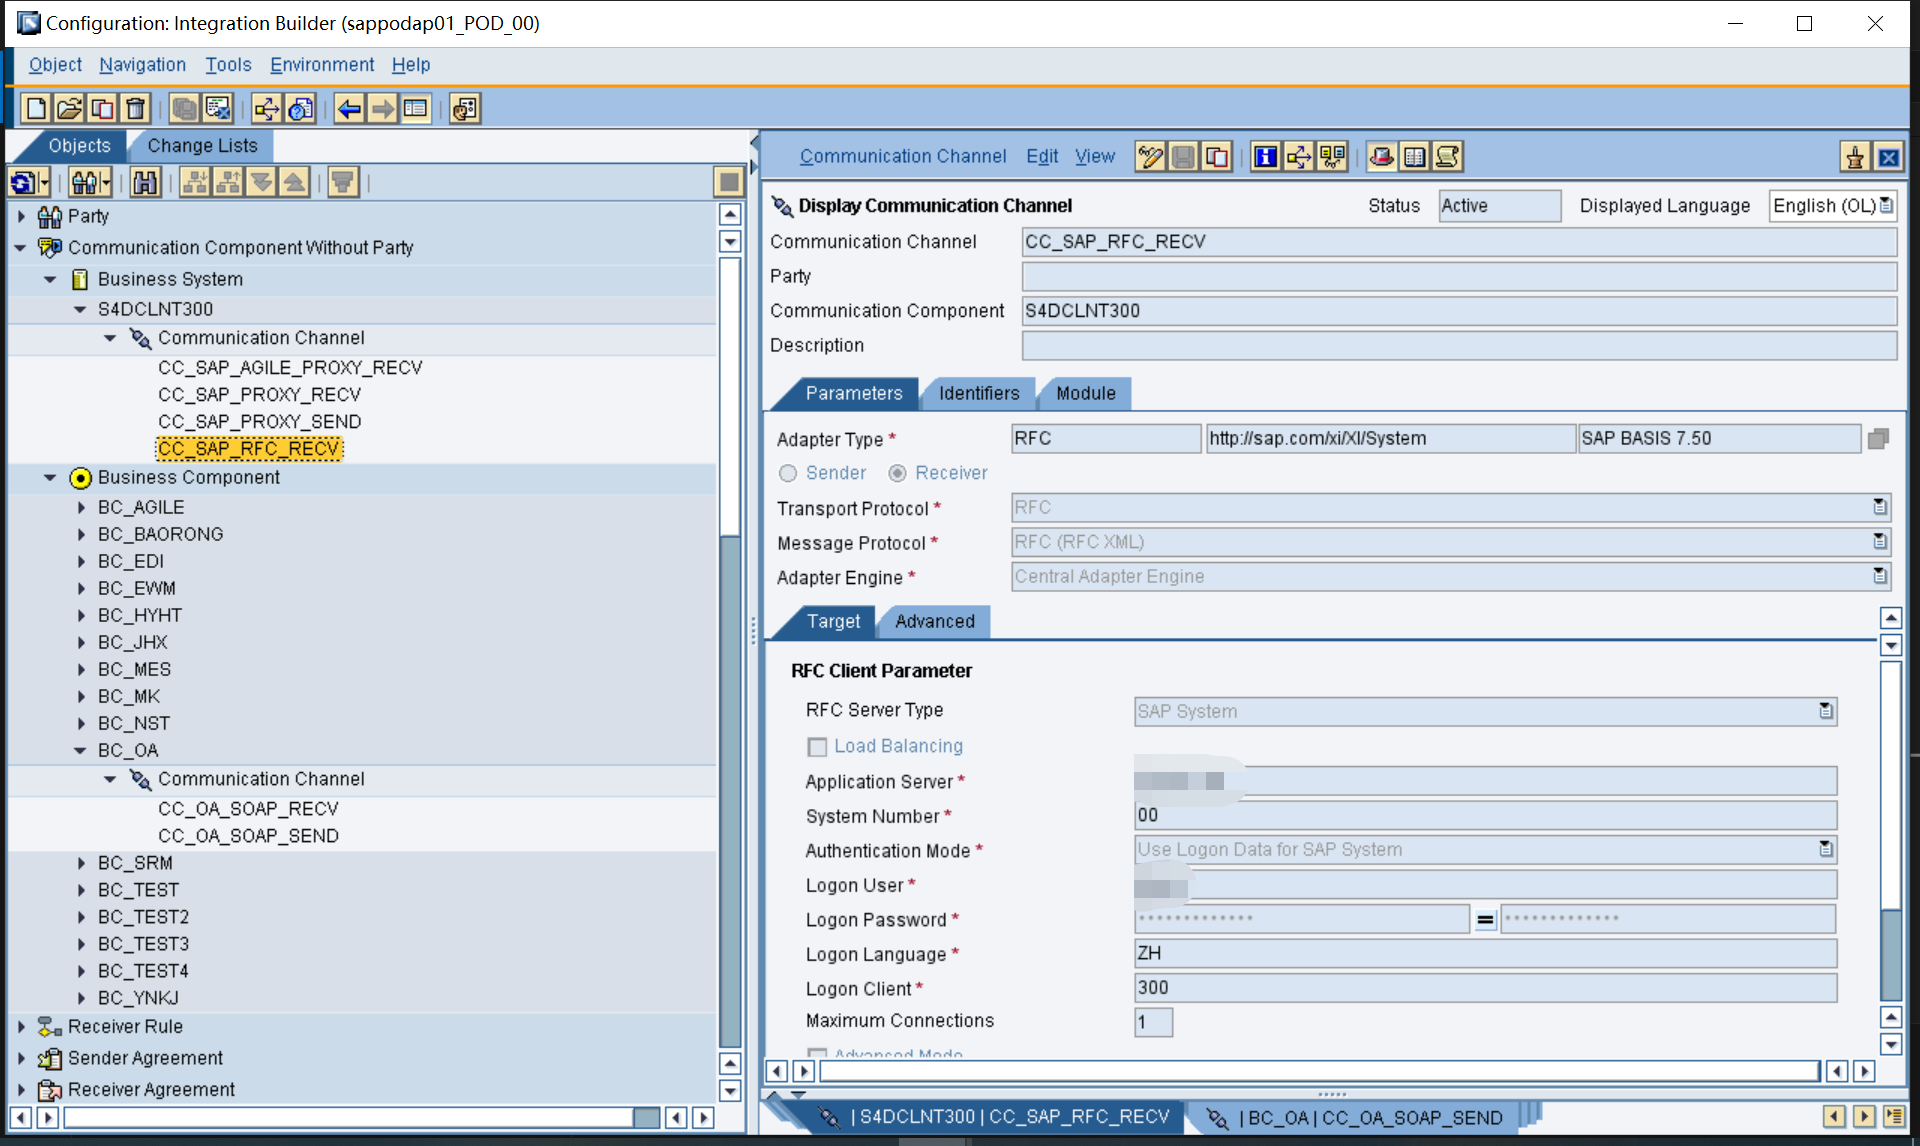Select CC_OA_SOAP_RECV channel in the tree
The width and height of the screenshot is (1920, 1146).
point(248,808)
